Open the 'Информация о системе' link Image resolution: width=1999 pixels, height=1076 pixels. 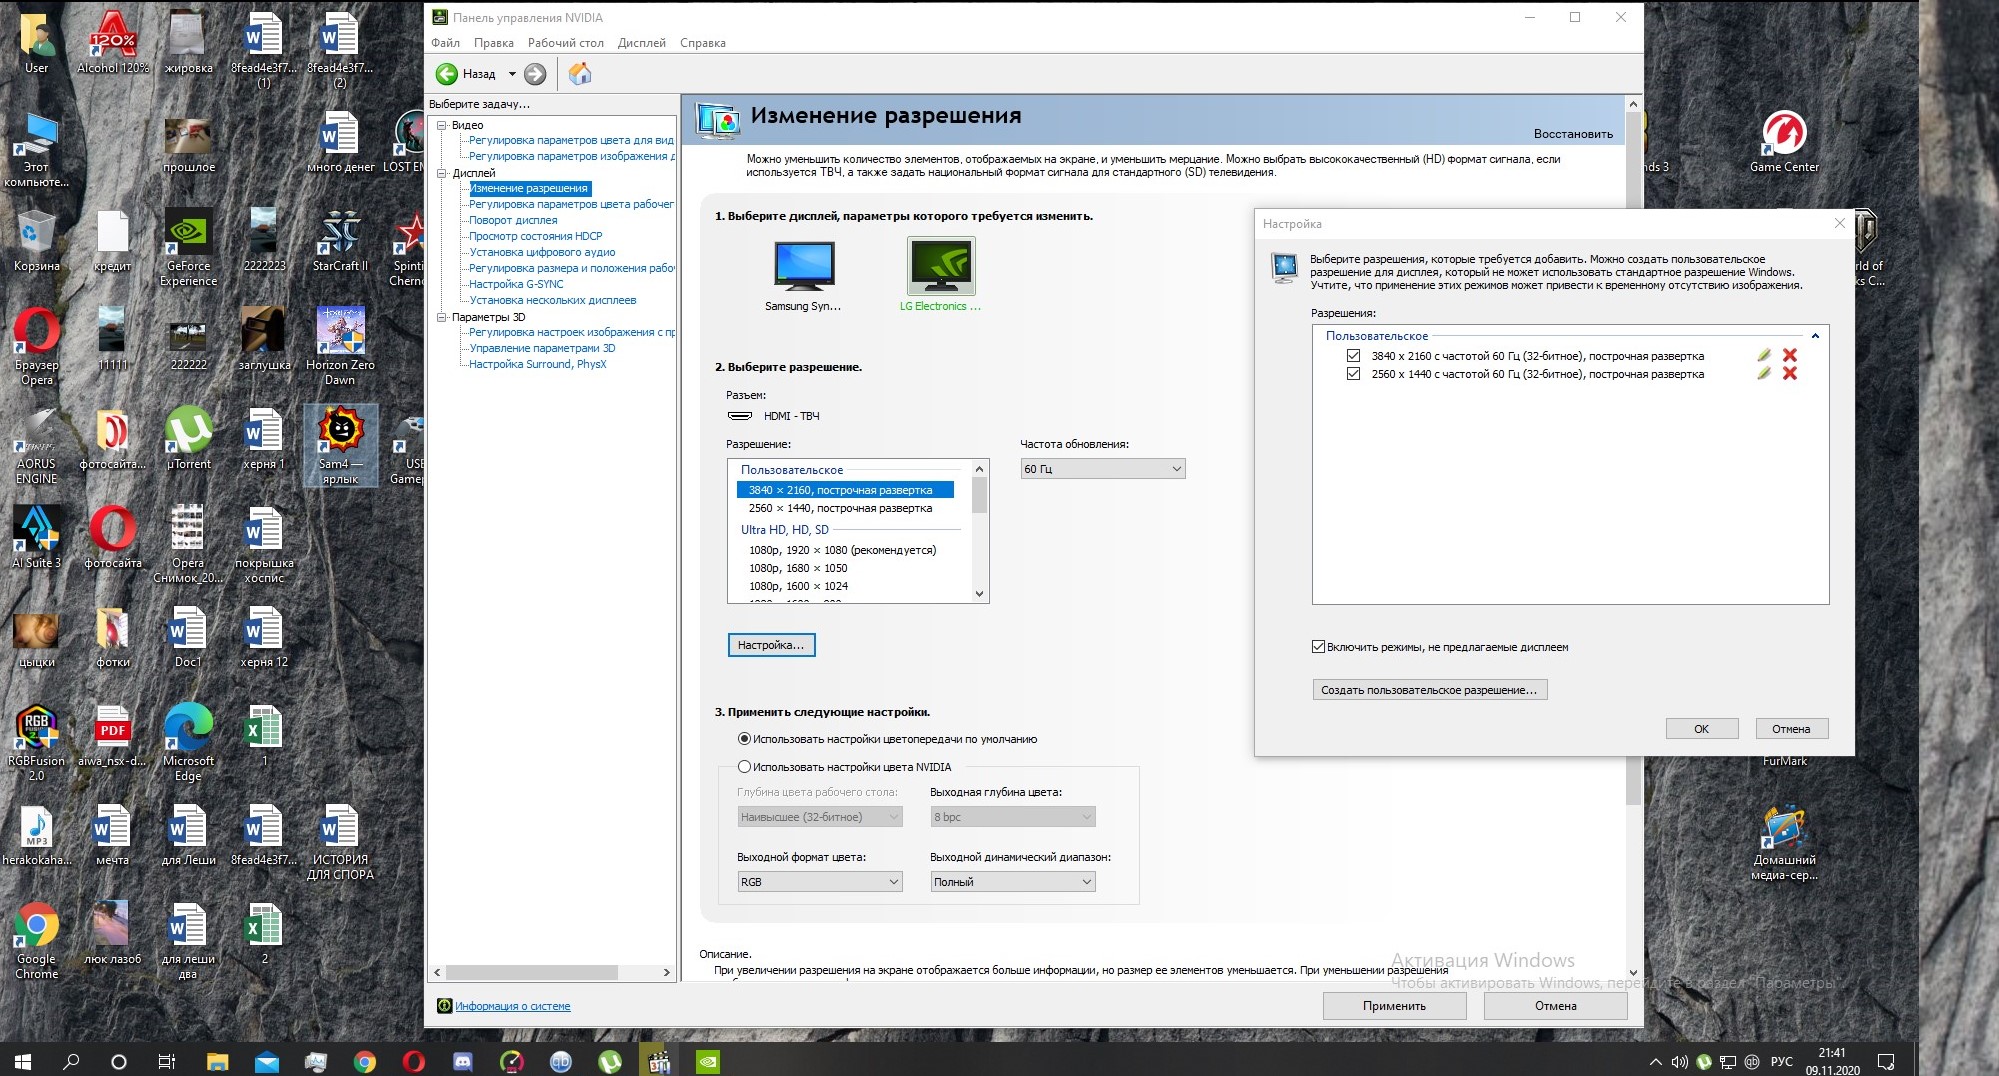tap(512, 1006)
